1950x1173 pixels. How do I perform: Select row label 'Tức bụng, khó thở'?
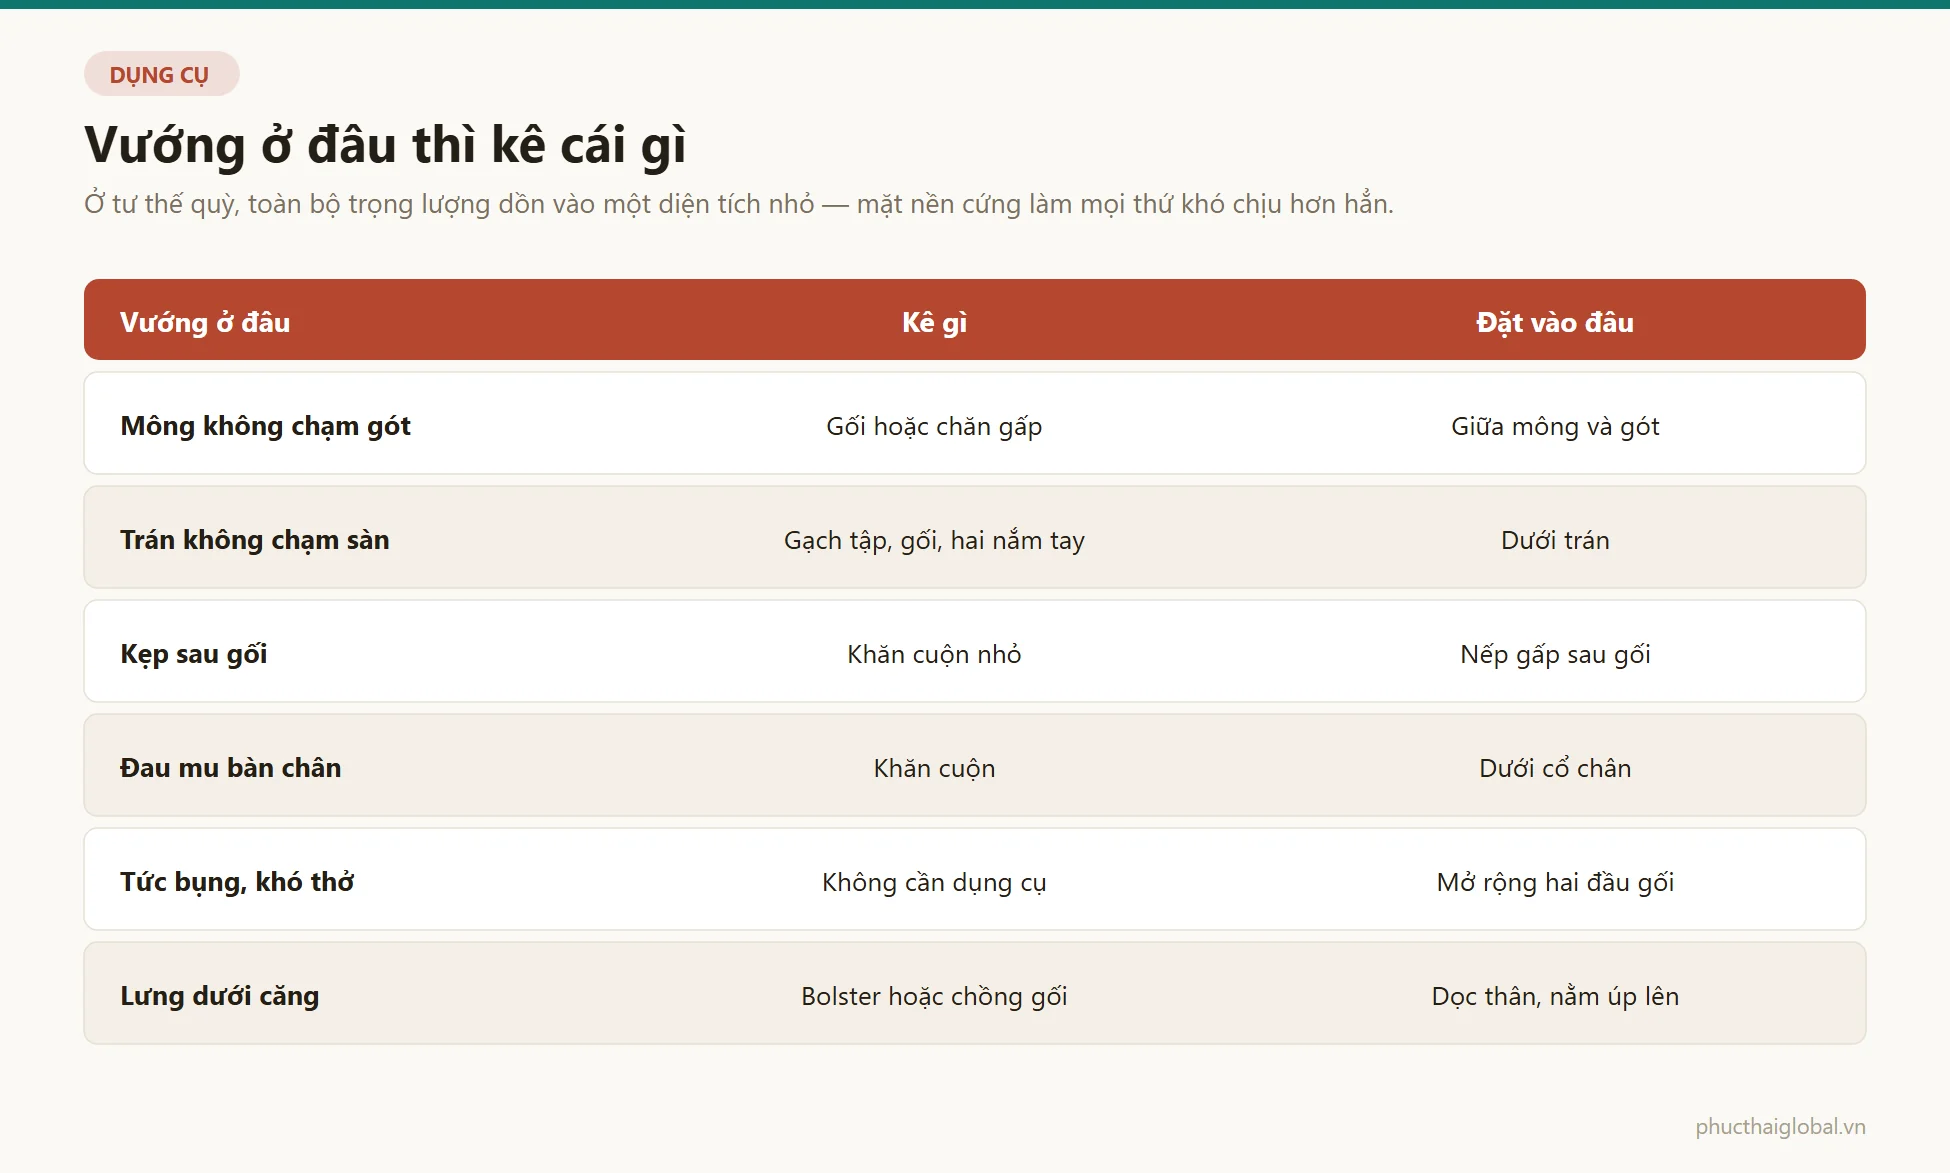(237, 882)
